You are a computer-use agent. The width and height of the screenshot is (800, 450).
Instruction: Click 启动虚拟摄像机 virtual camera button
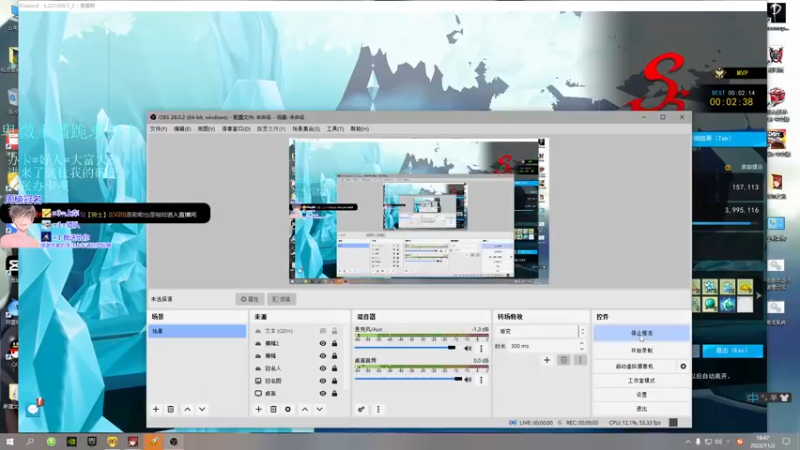click(635, 366)
